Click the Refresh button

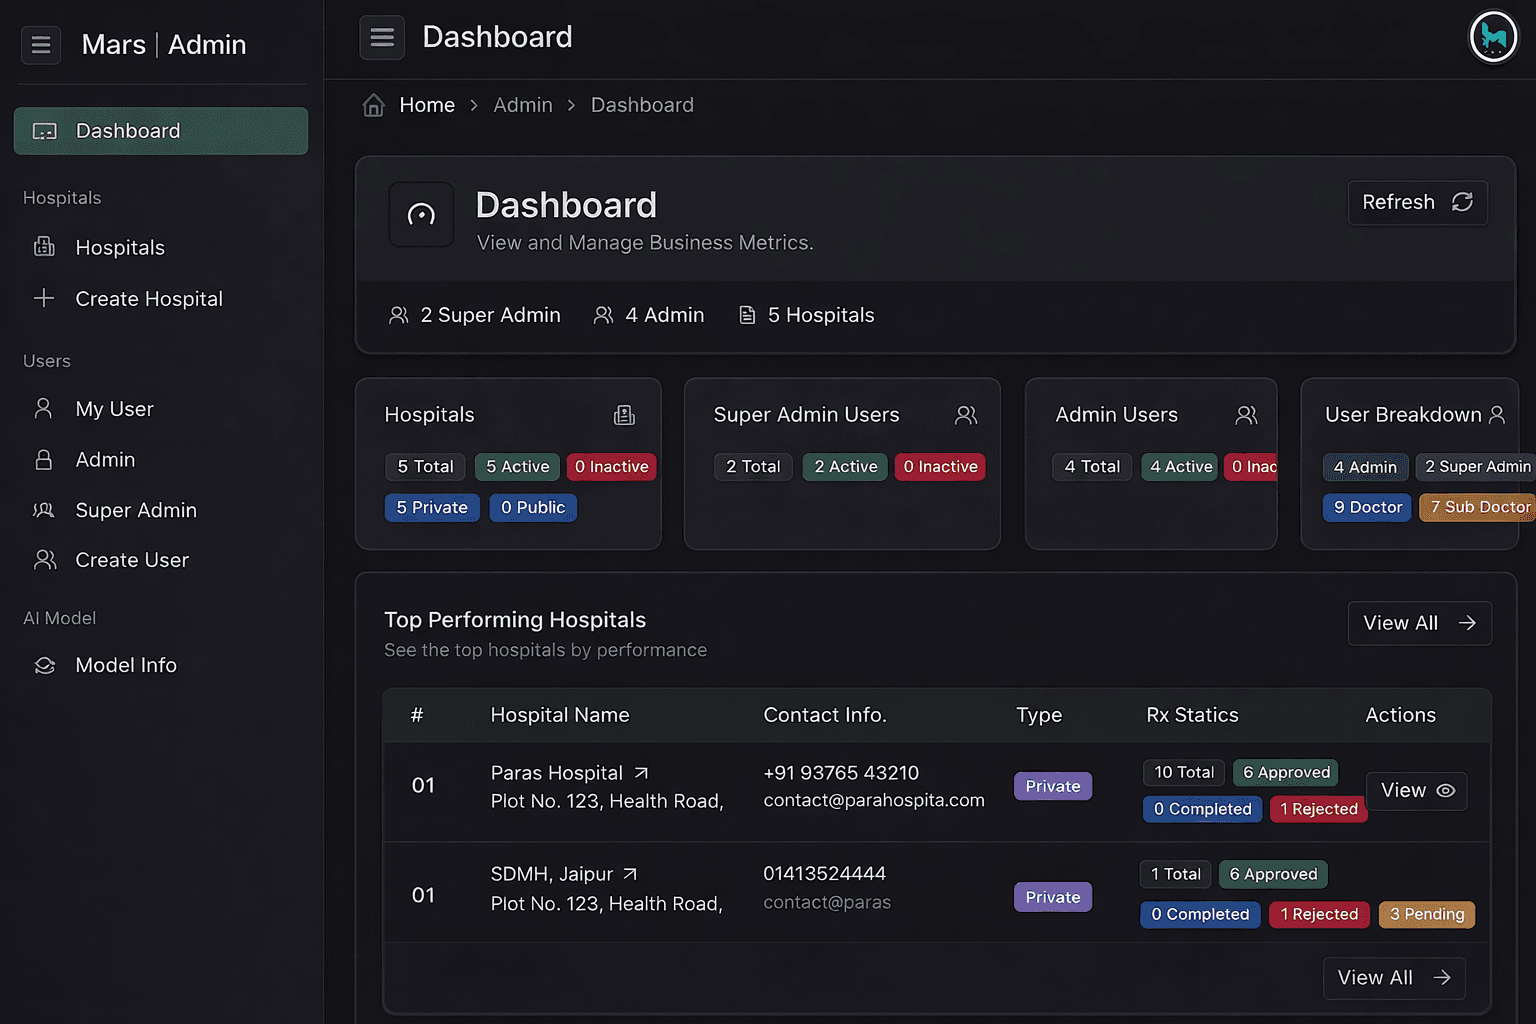(1417, 202)
